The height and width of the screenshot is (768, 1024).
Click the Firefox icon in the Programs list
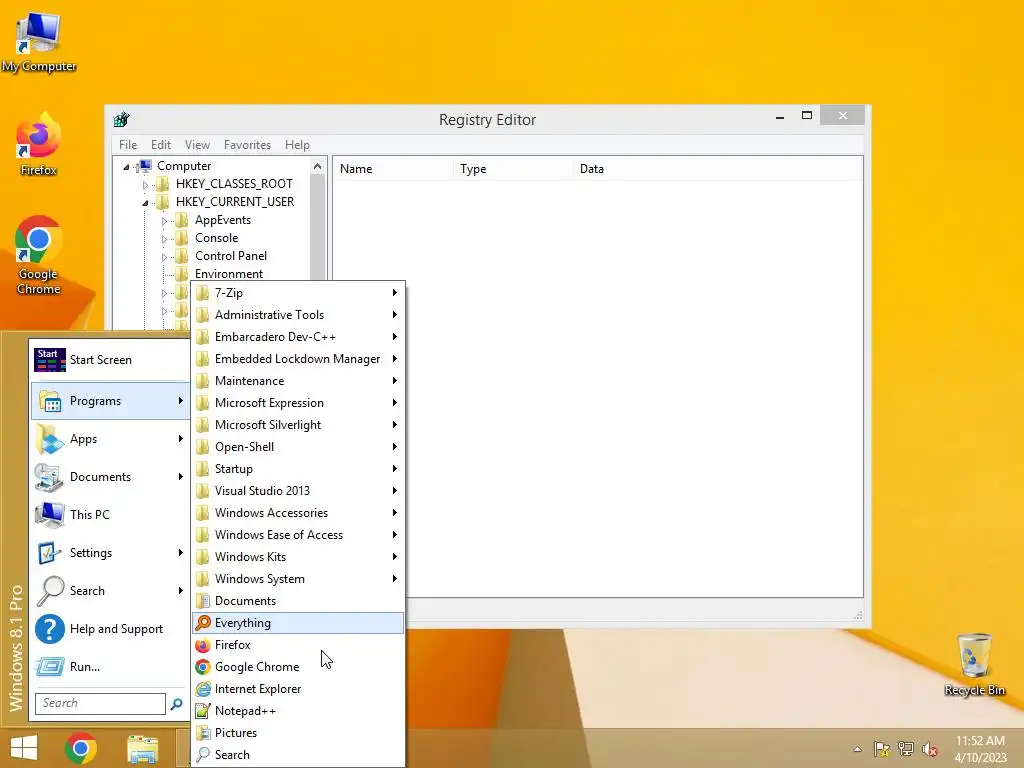(x=203, y=645)
